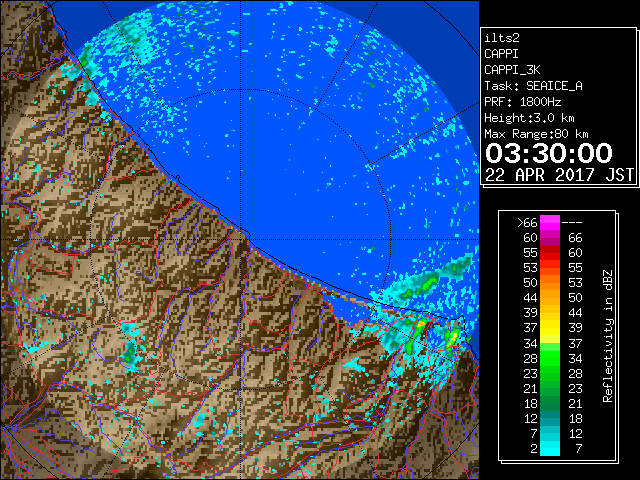This screenshot has height=480, width=640.
Task: Click the '>66' legend value
Action: click(x=527, y=223)
